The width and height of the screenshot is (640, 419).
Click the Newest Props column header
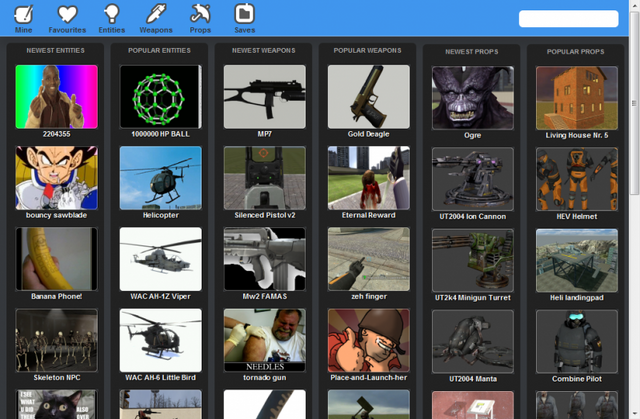(x=472, y=52)
